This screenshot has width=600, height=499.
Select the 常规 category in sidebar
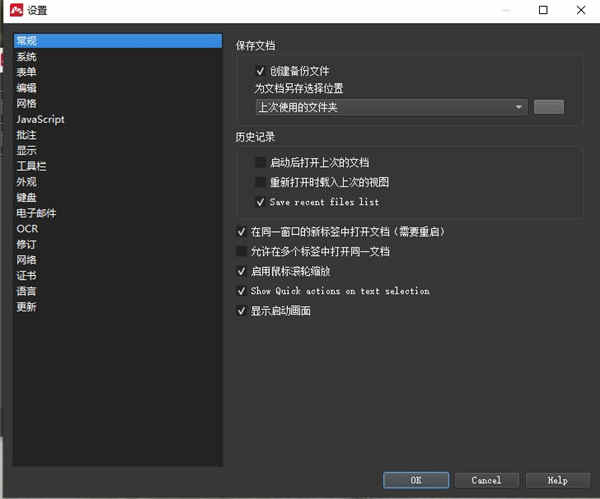(118, 41)
